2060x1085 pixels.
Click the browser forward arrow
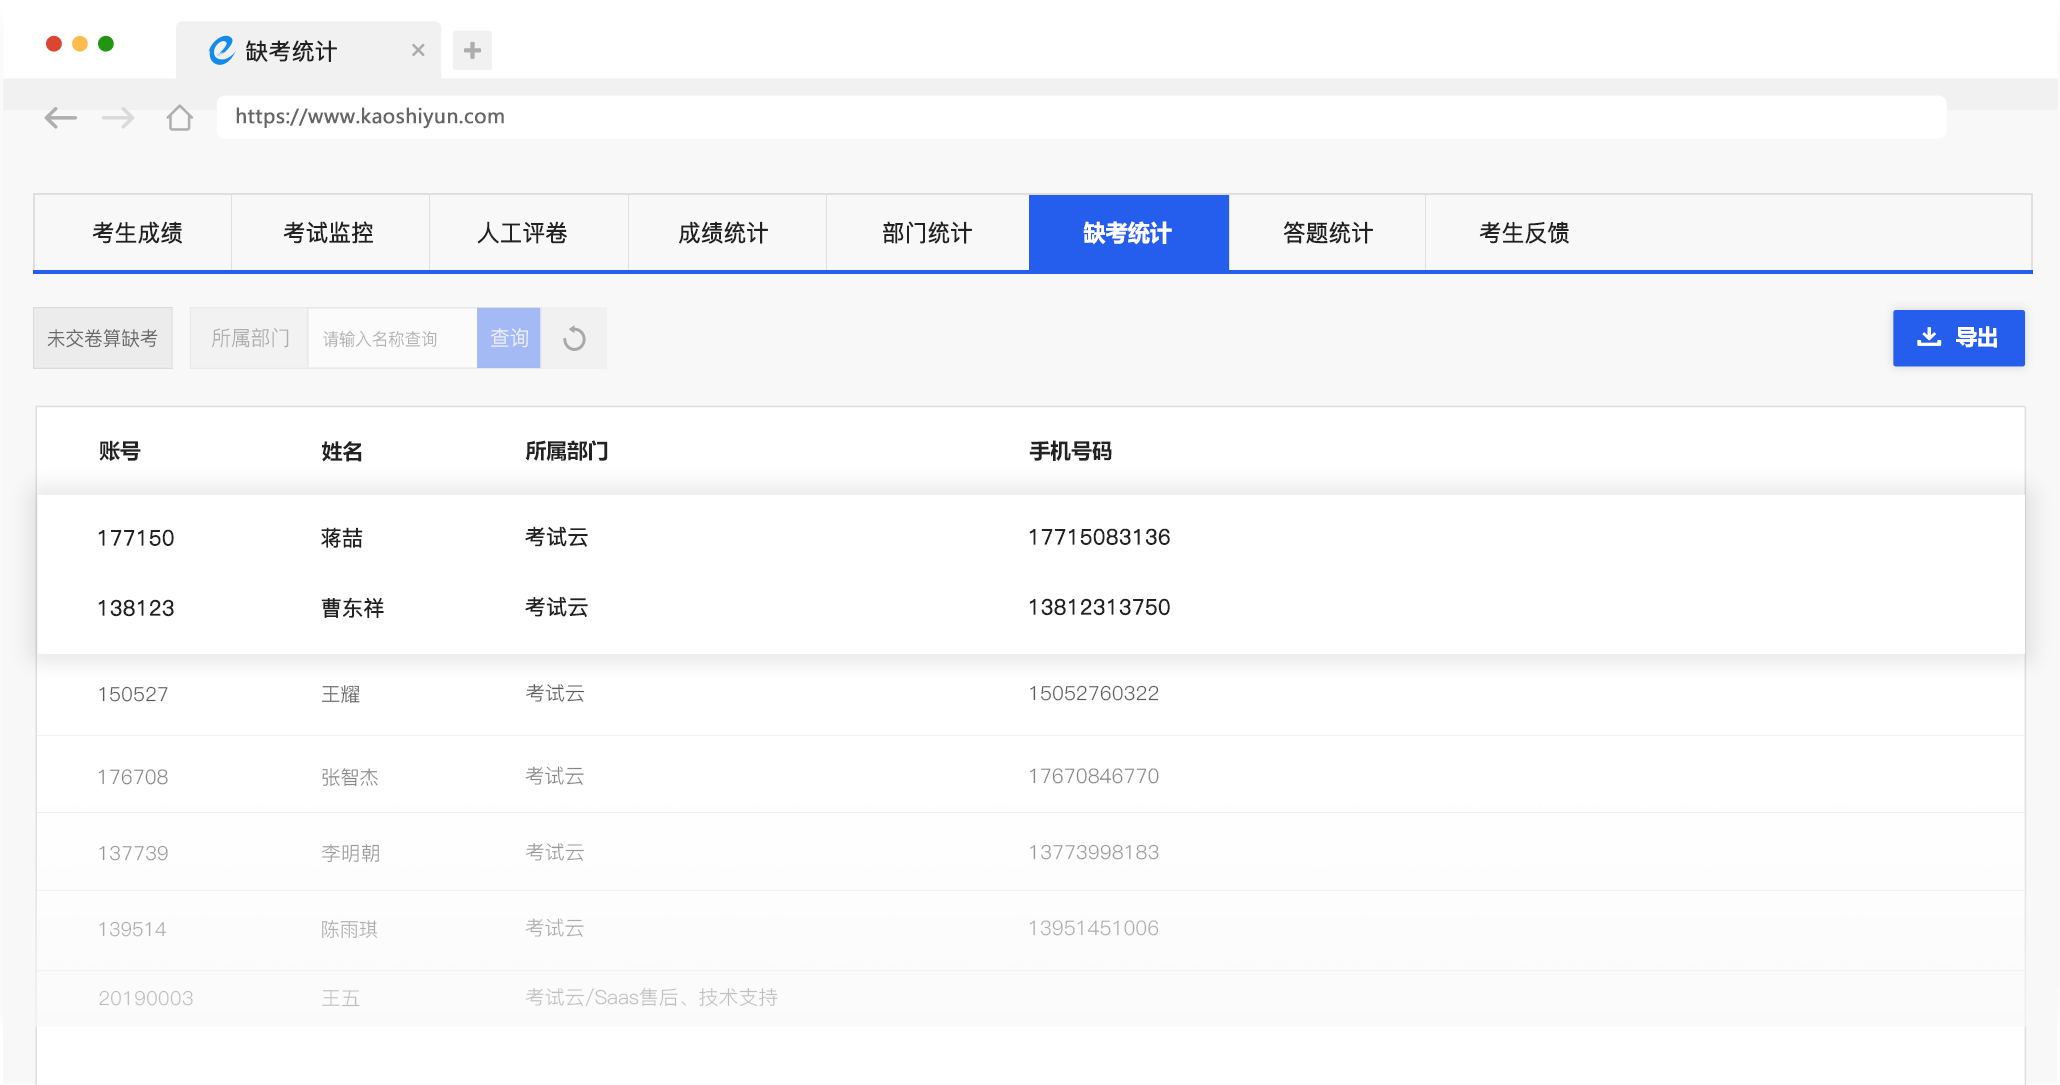118,118
